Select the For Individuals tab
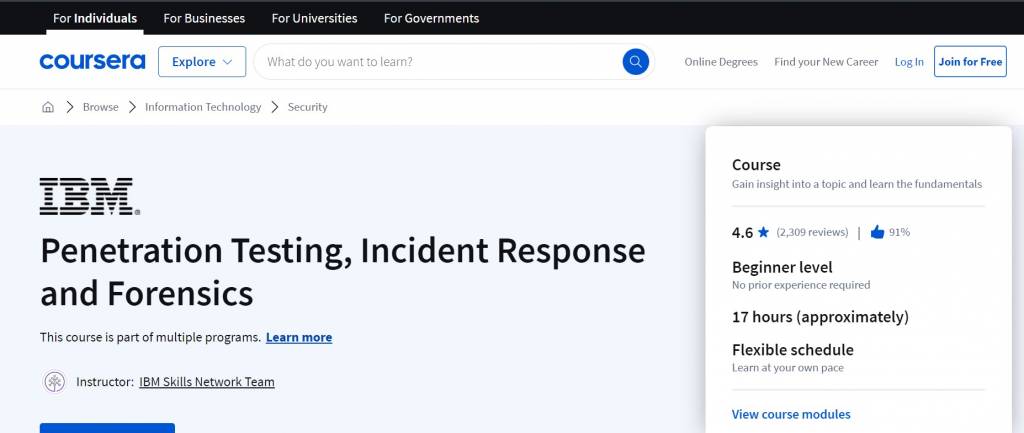This screenshot has width=1024, height=433. [x=95, y=18]
